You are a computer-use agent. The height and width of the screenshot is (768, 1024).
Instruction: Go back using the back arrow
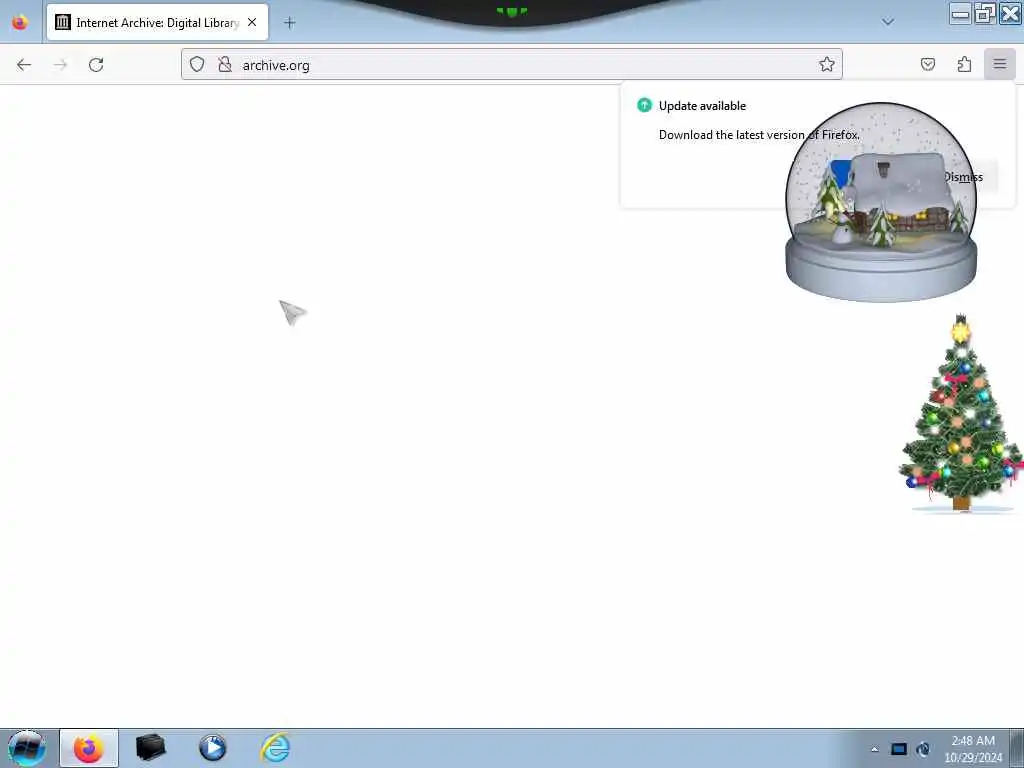(x=24, y=65)
